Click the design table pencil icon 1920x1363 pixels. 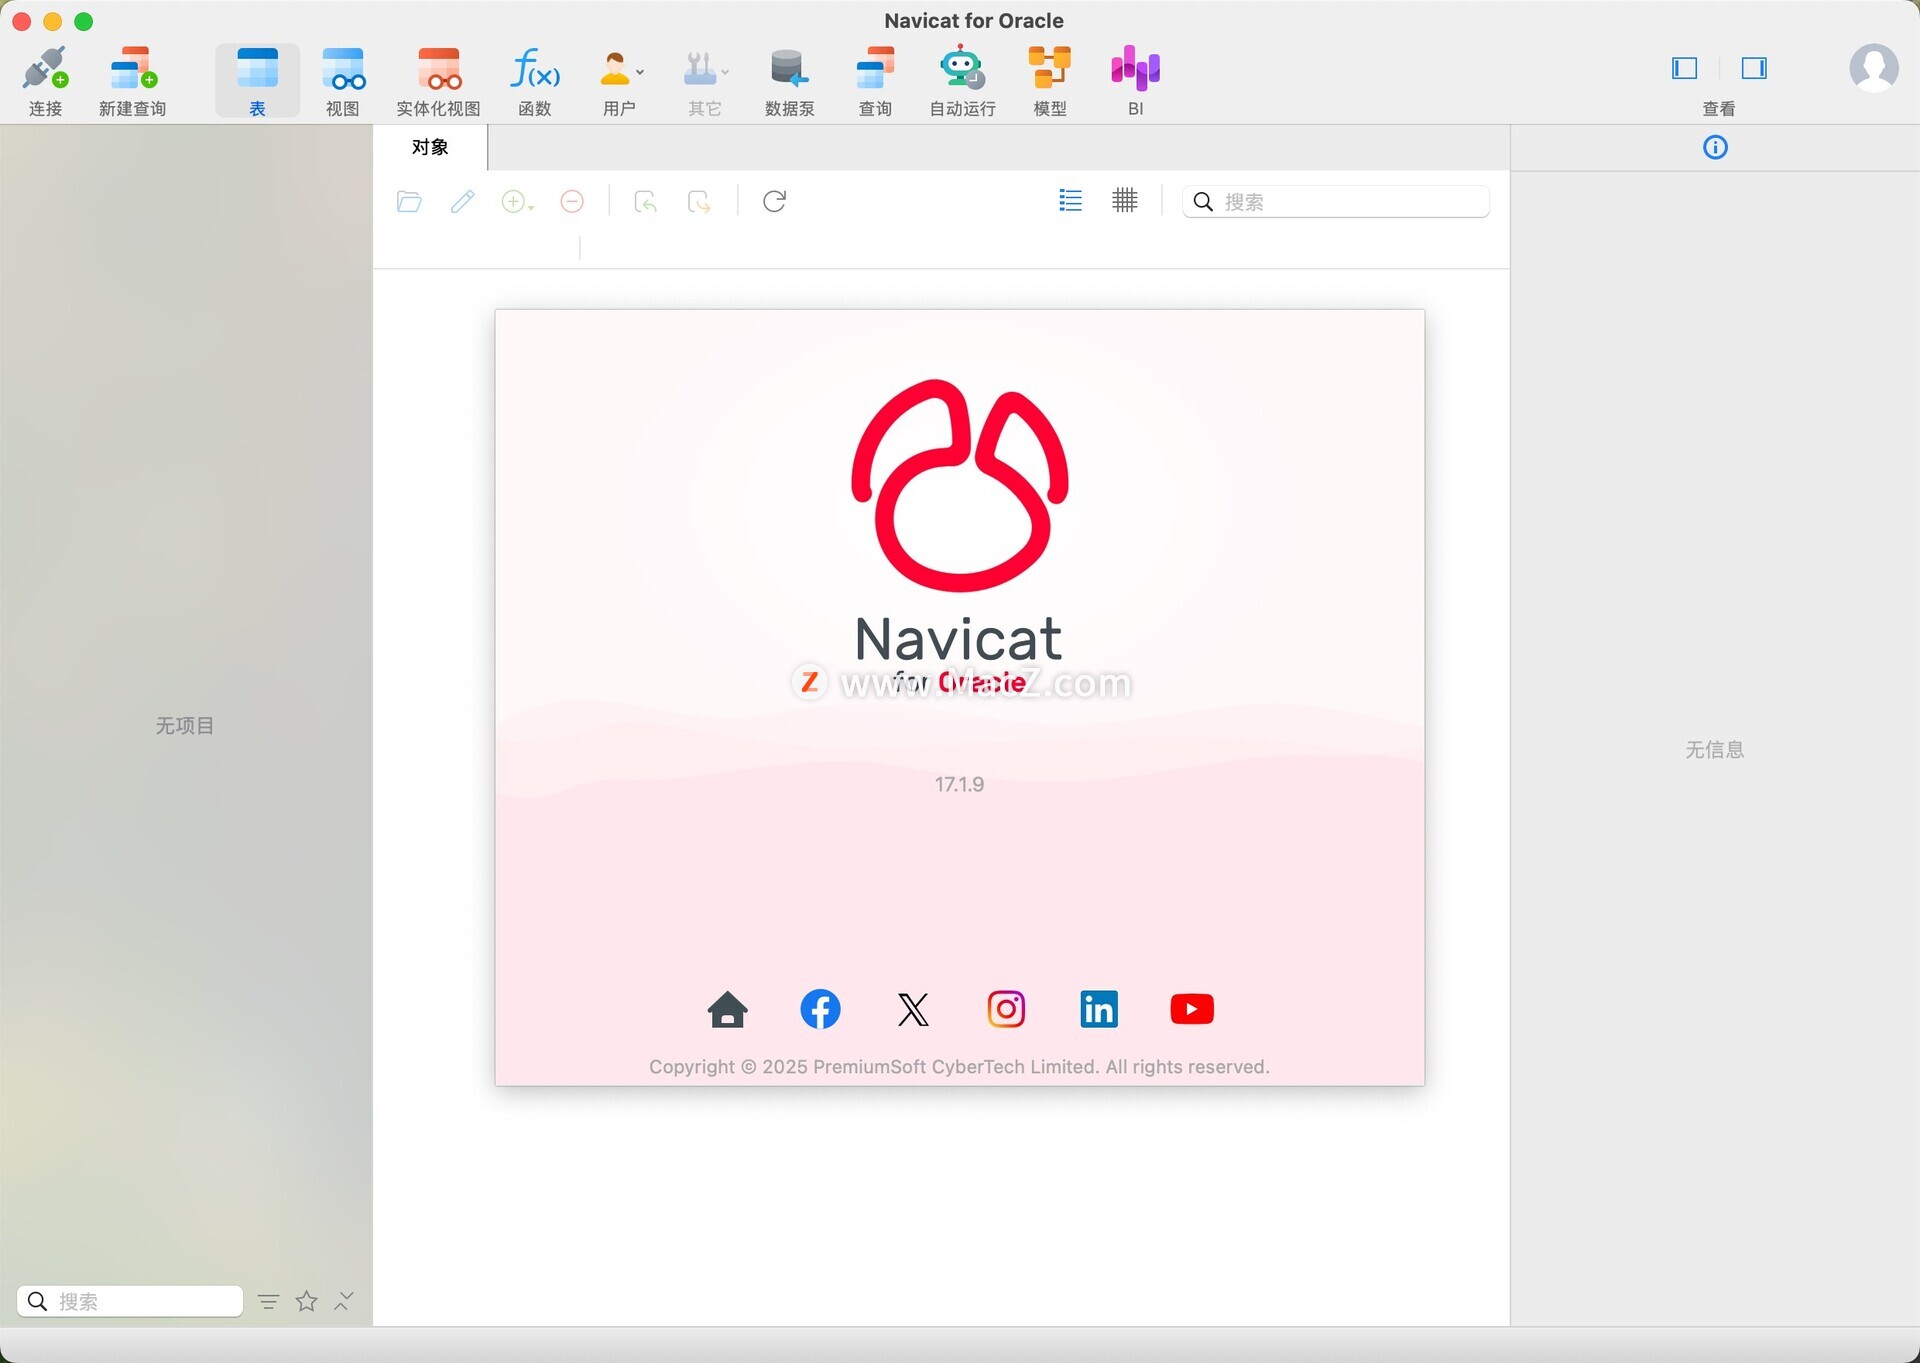462,202
